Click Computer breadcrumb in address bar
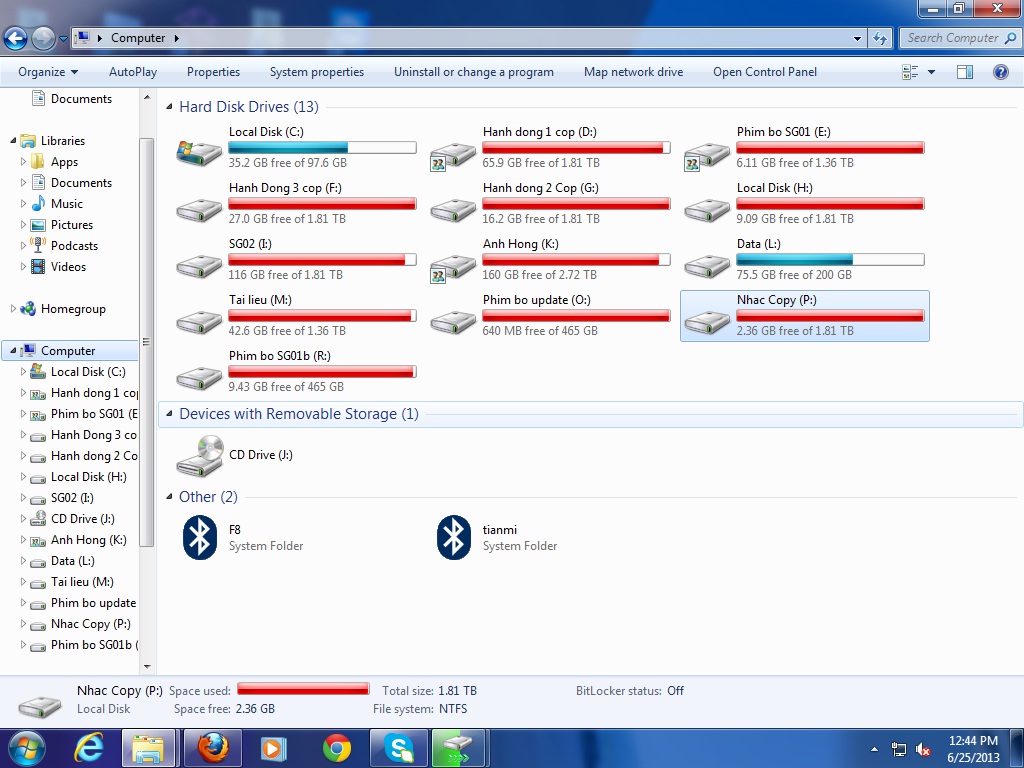This screenshot has height=768, width=1024. click(138, 38)
